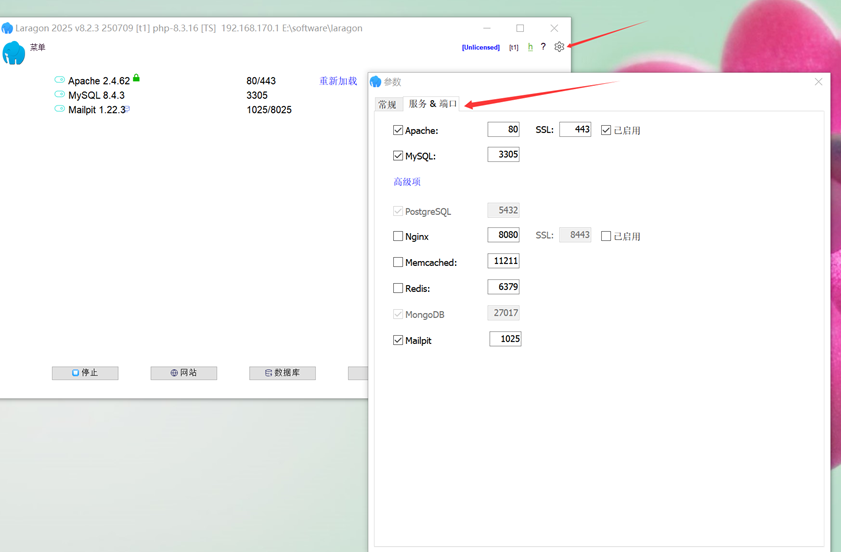Click the 网站 button

tap(184, 373)
